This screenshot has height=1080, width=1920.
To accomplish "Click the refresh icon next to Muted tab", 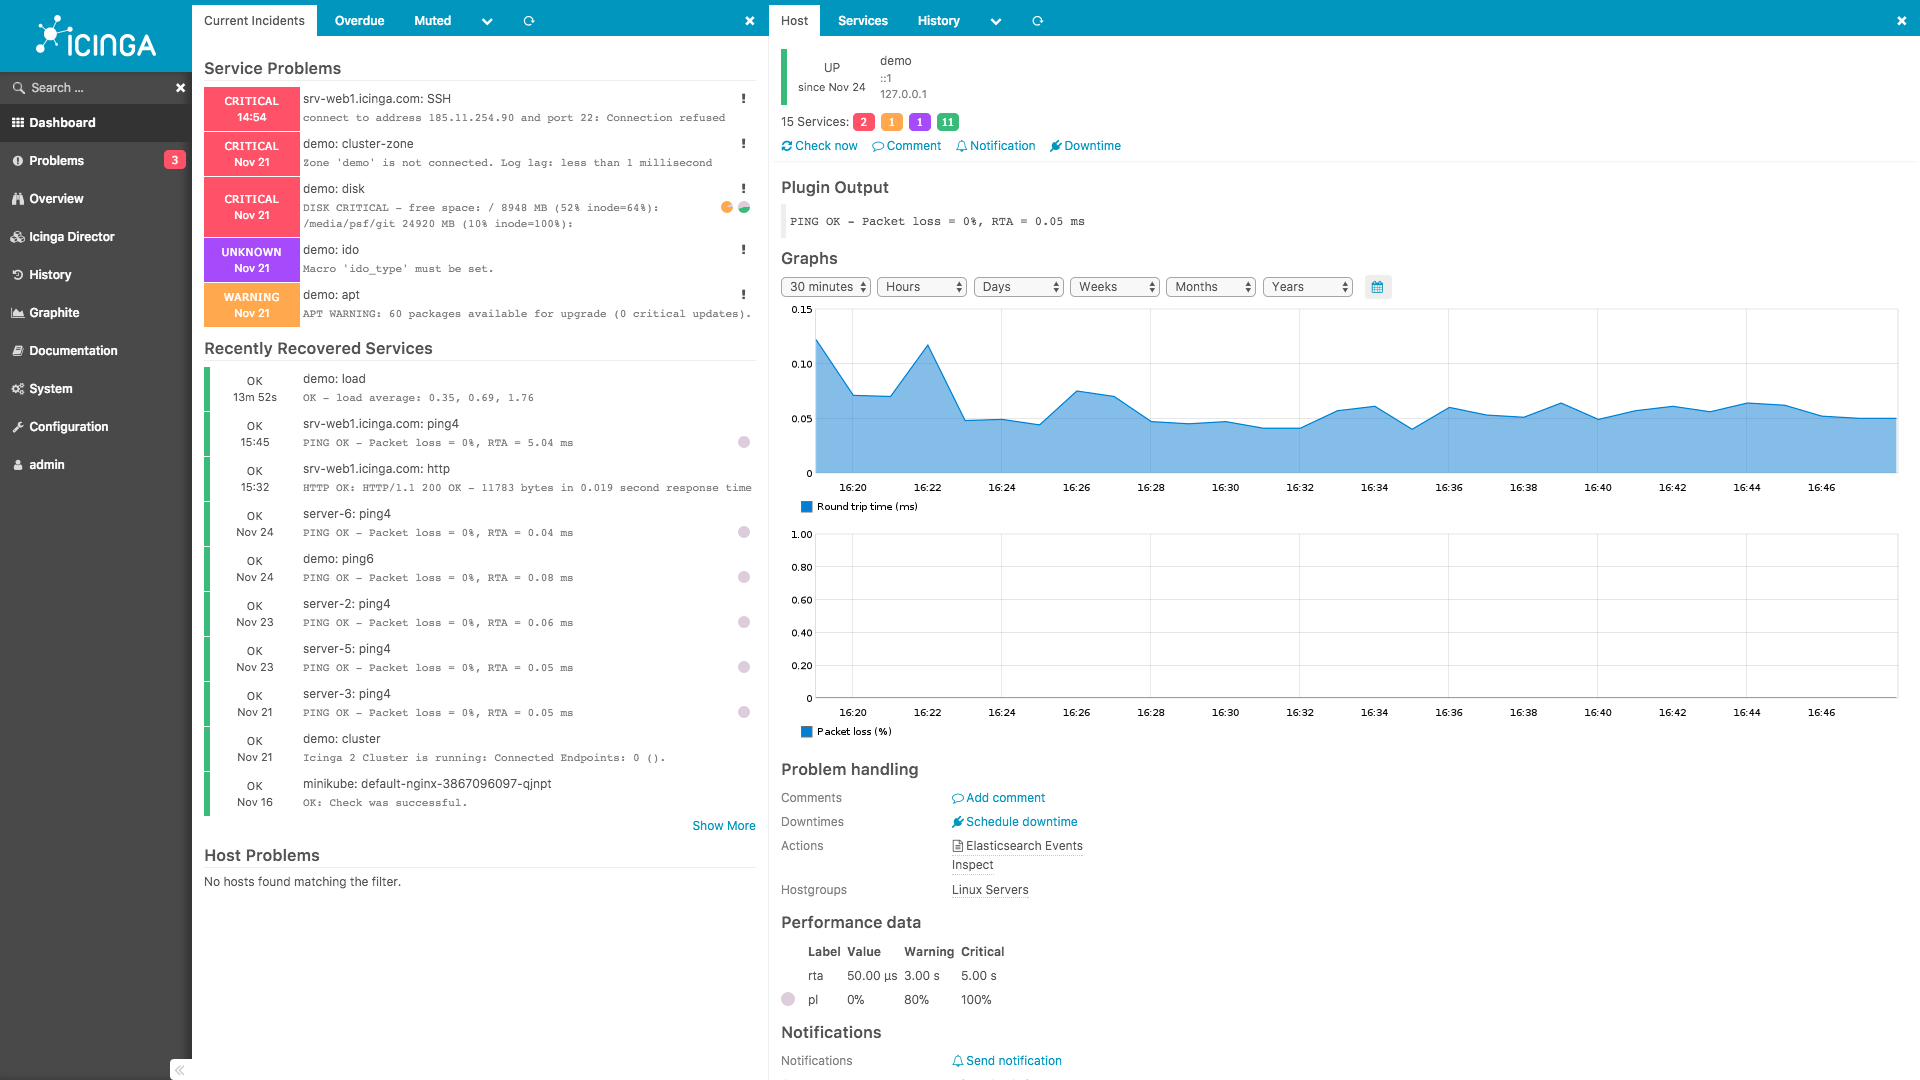I will click(x=527, y=20).
